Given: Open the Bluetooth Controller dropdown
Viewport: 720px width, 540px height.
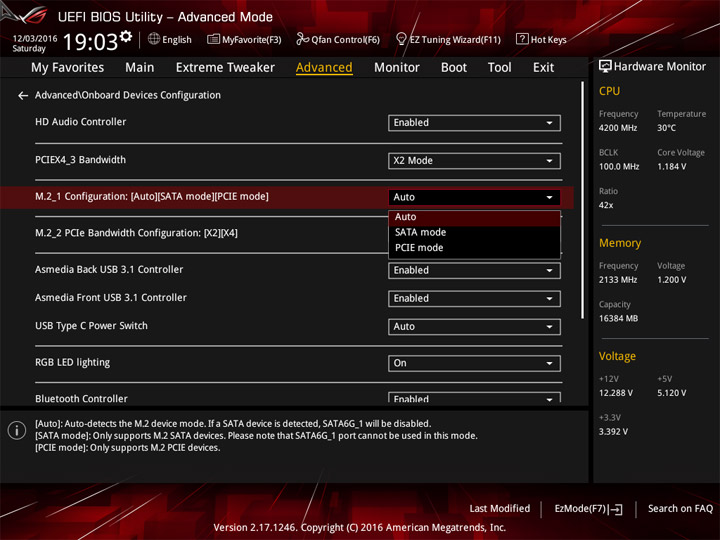Looking at the screenshot, I should click(x=474, y=398).
